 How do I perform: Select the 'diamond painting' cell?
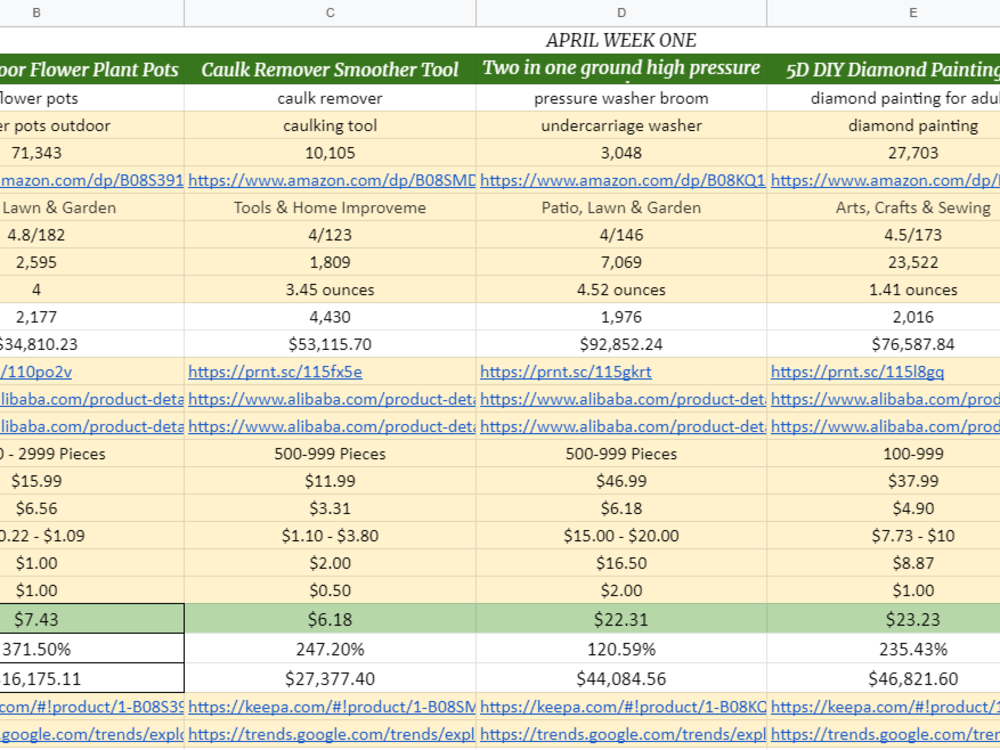(x=883, y=126)
